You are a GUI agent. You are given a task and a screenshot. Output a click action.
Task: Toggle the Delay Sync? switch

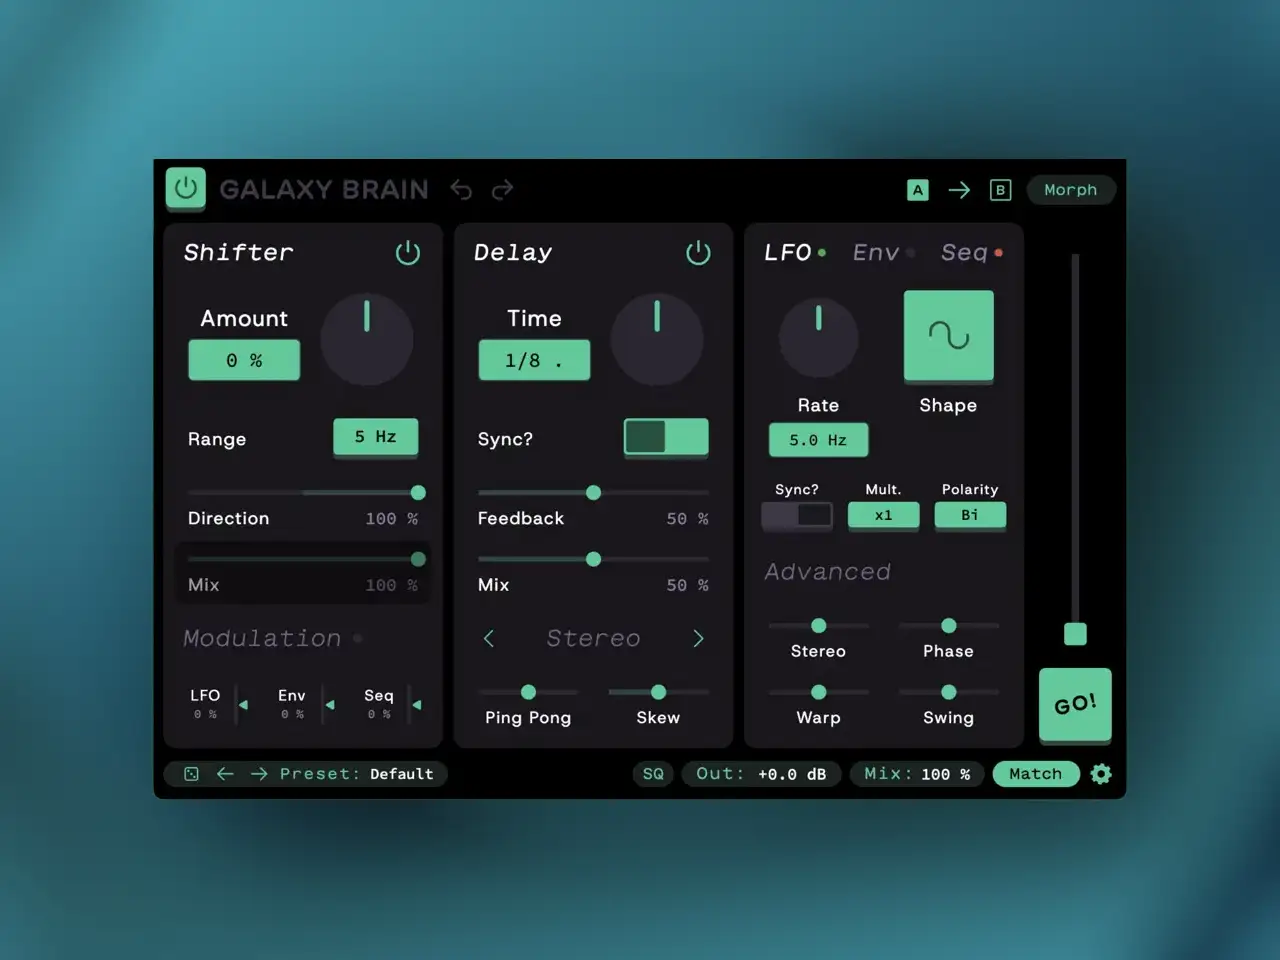click(666, 437)
